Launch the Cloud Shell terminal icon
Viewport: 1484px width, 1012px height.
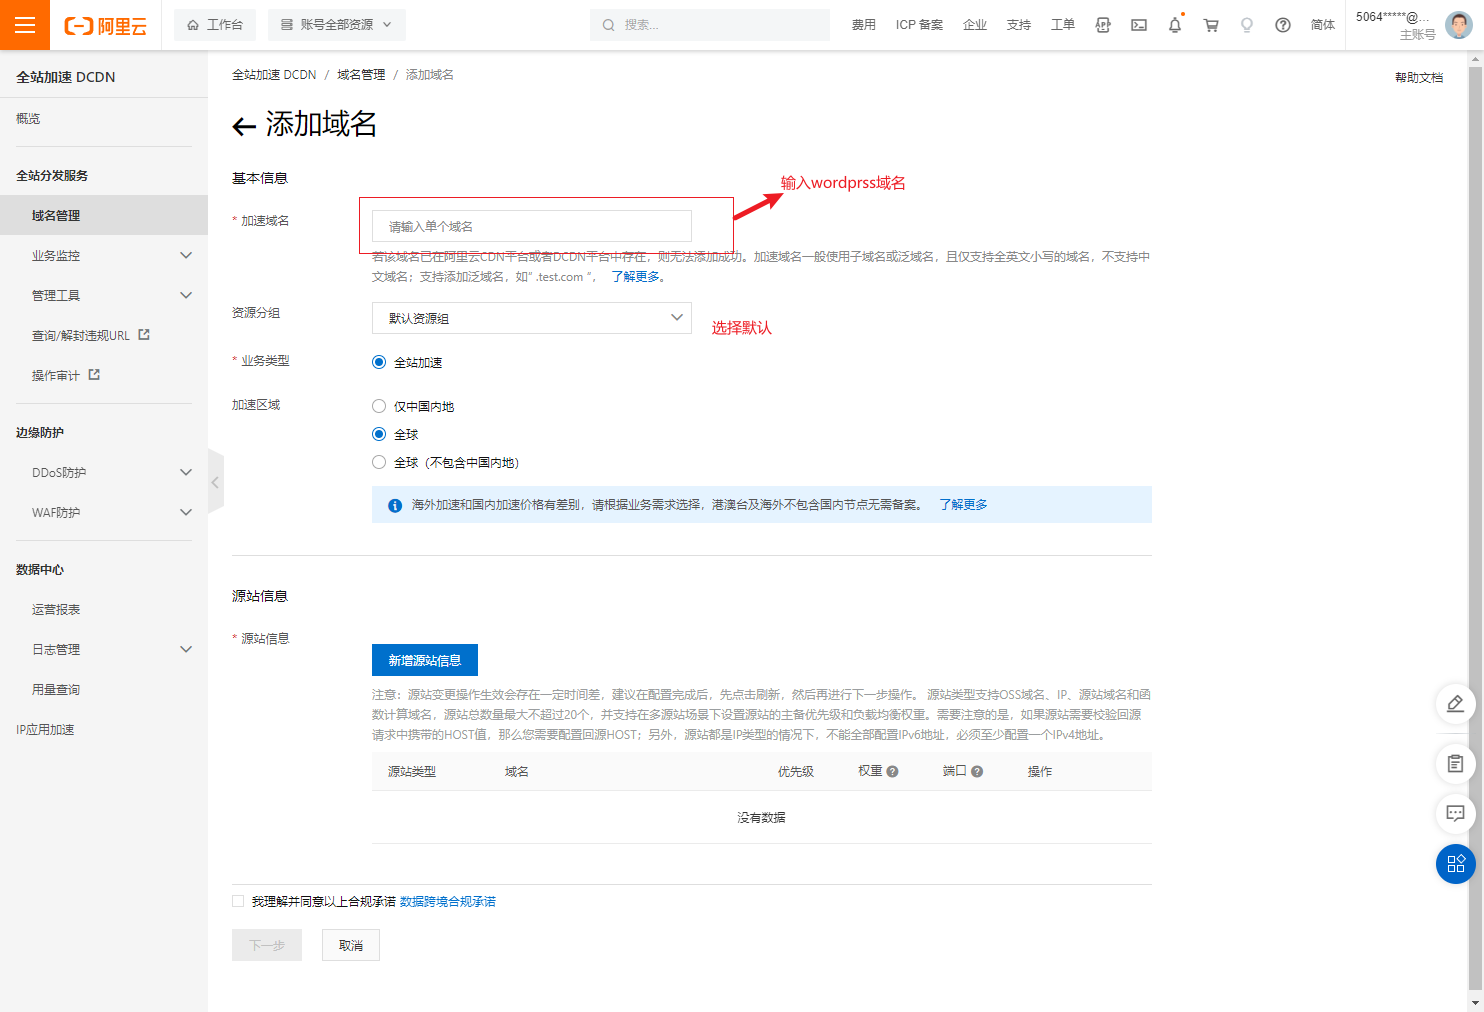1139,25
